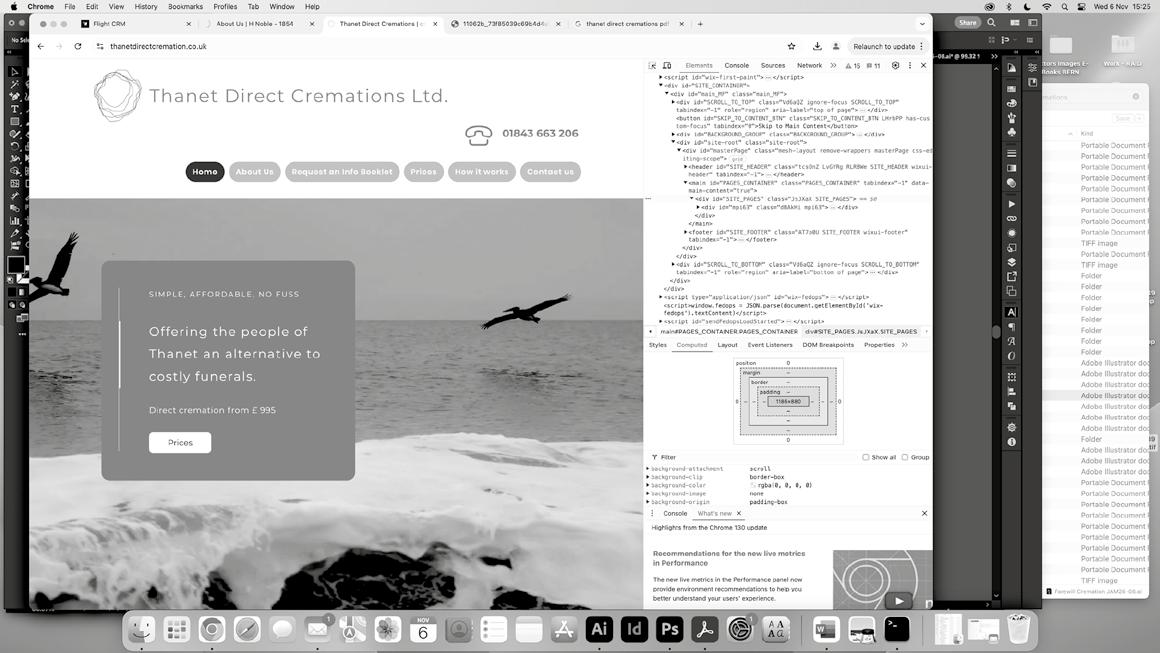Open Launchpad from the Dock
1160x653 pixels.
tap(176, 629)
